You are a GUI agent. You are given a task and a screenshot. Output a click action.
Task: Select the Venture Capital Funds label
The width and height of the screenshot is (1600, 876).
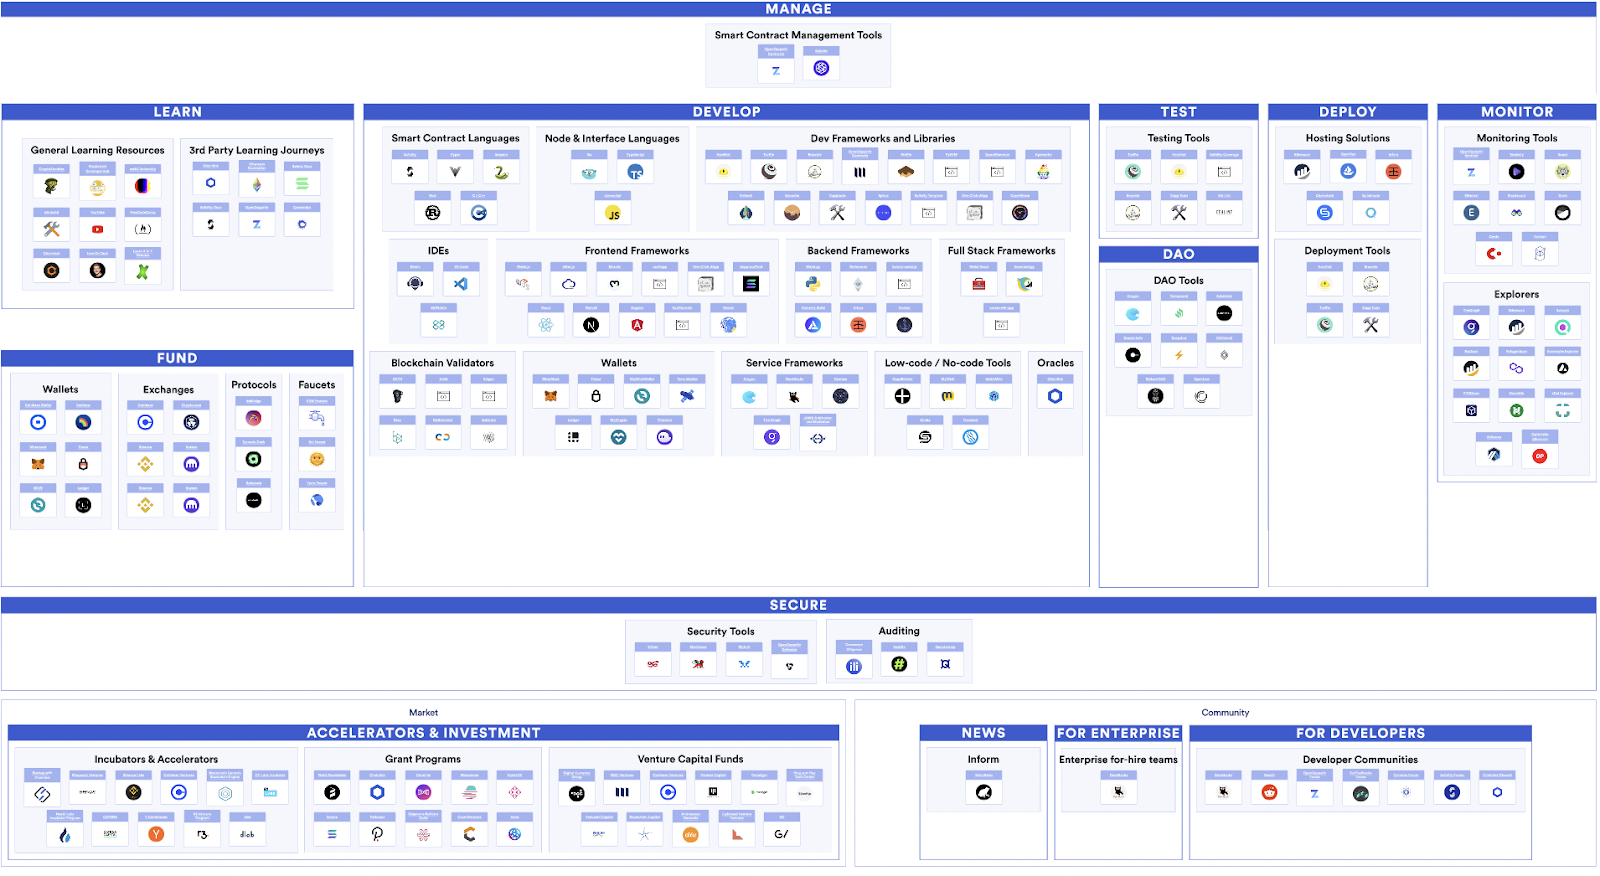[691, 759]
